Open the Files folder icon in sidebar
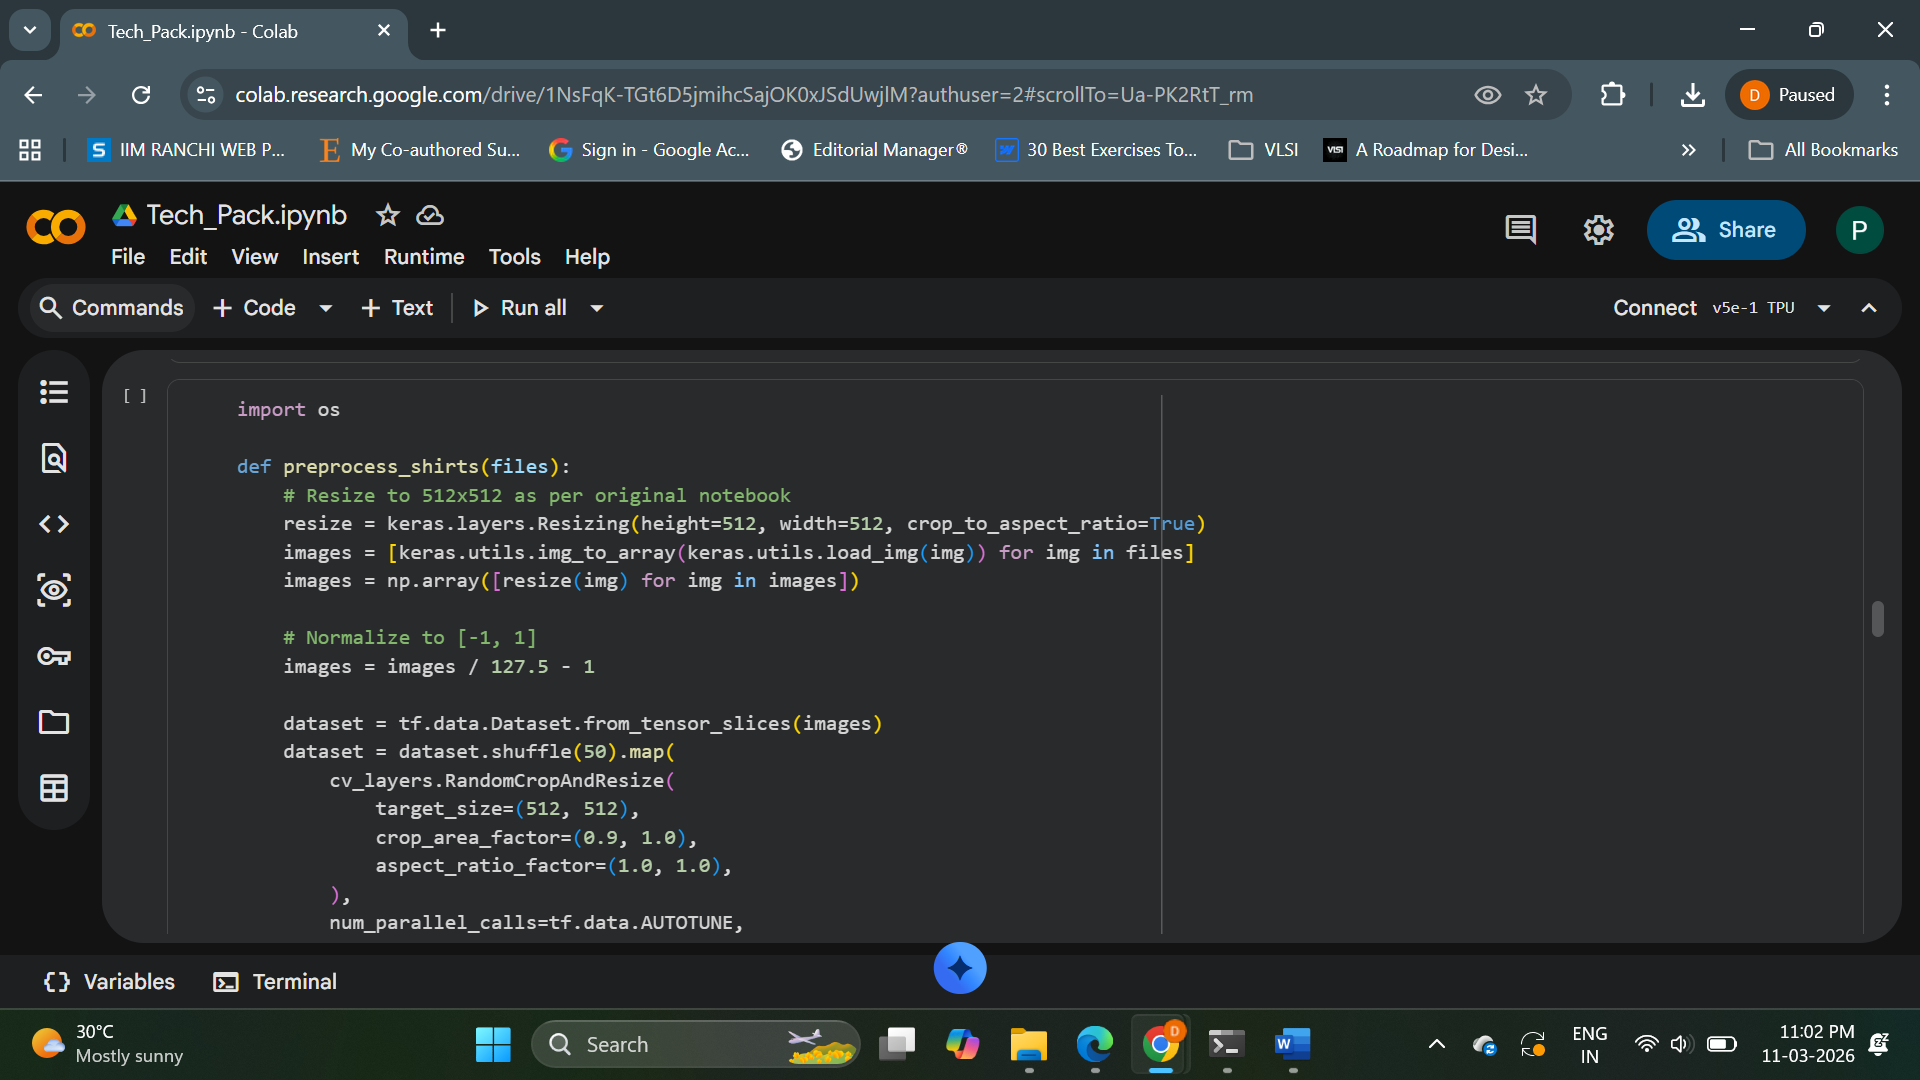The width and height of the screenshot is (1920, 1080). click(x=54, y=722)
